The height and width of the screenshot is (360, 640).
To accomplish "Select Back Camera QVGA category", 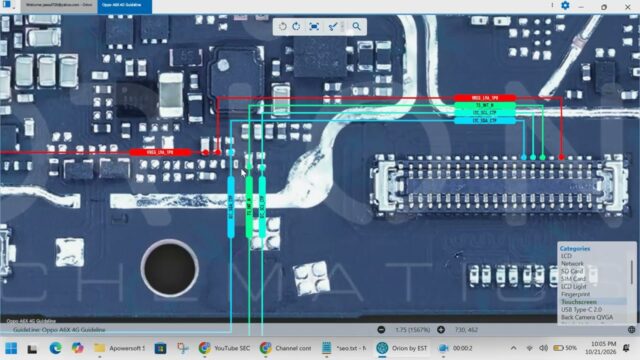I will 587,317.
